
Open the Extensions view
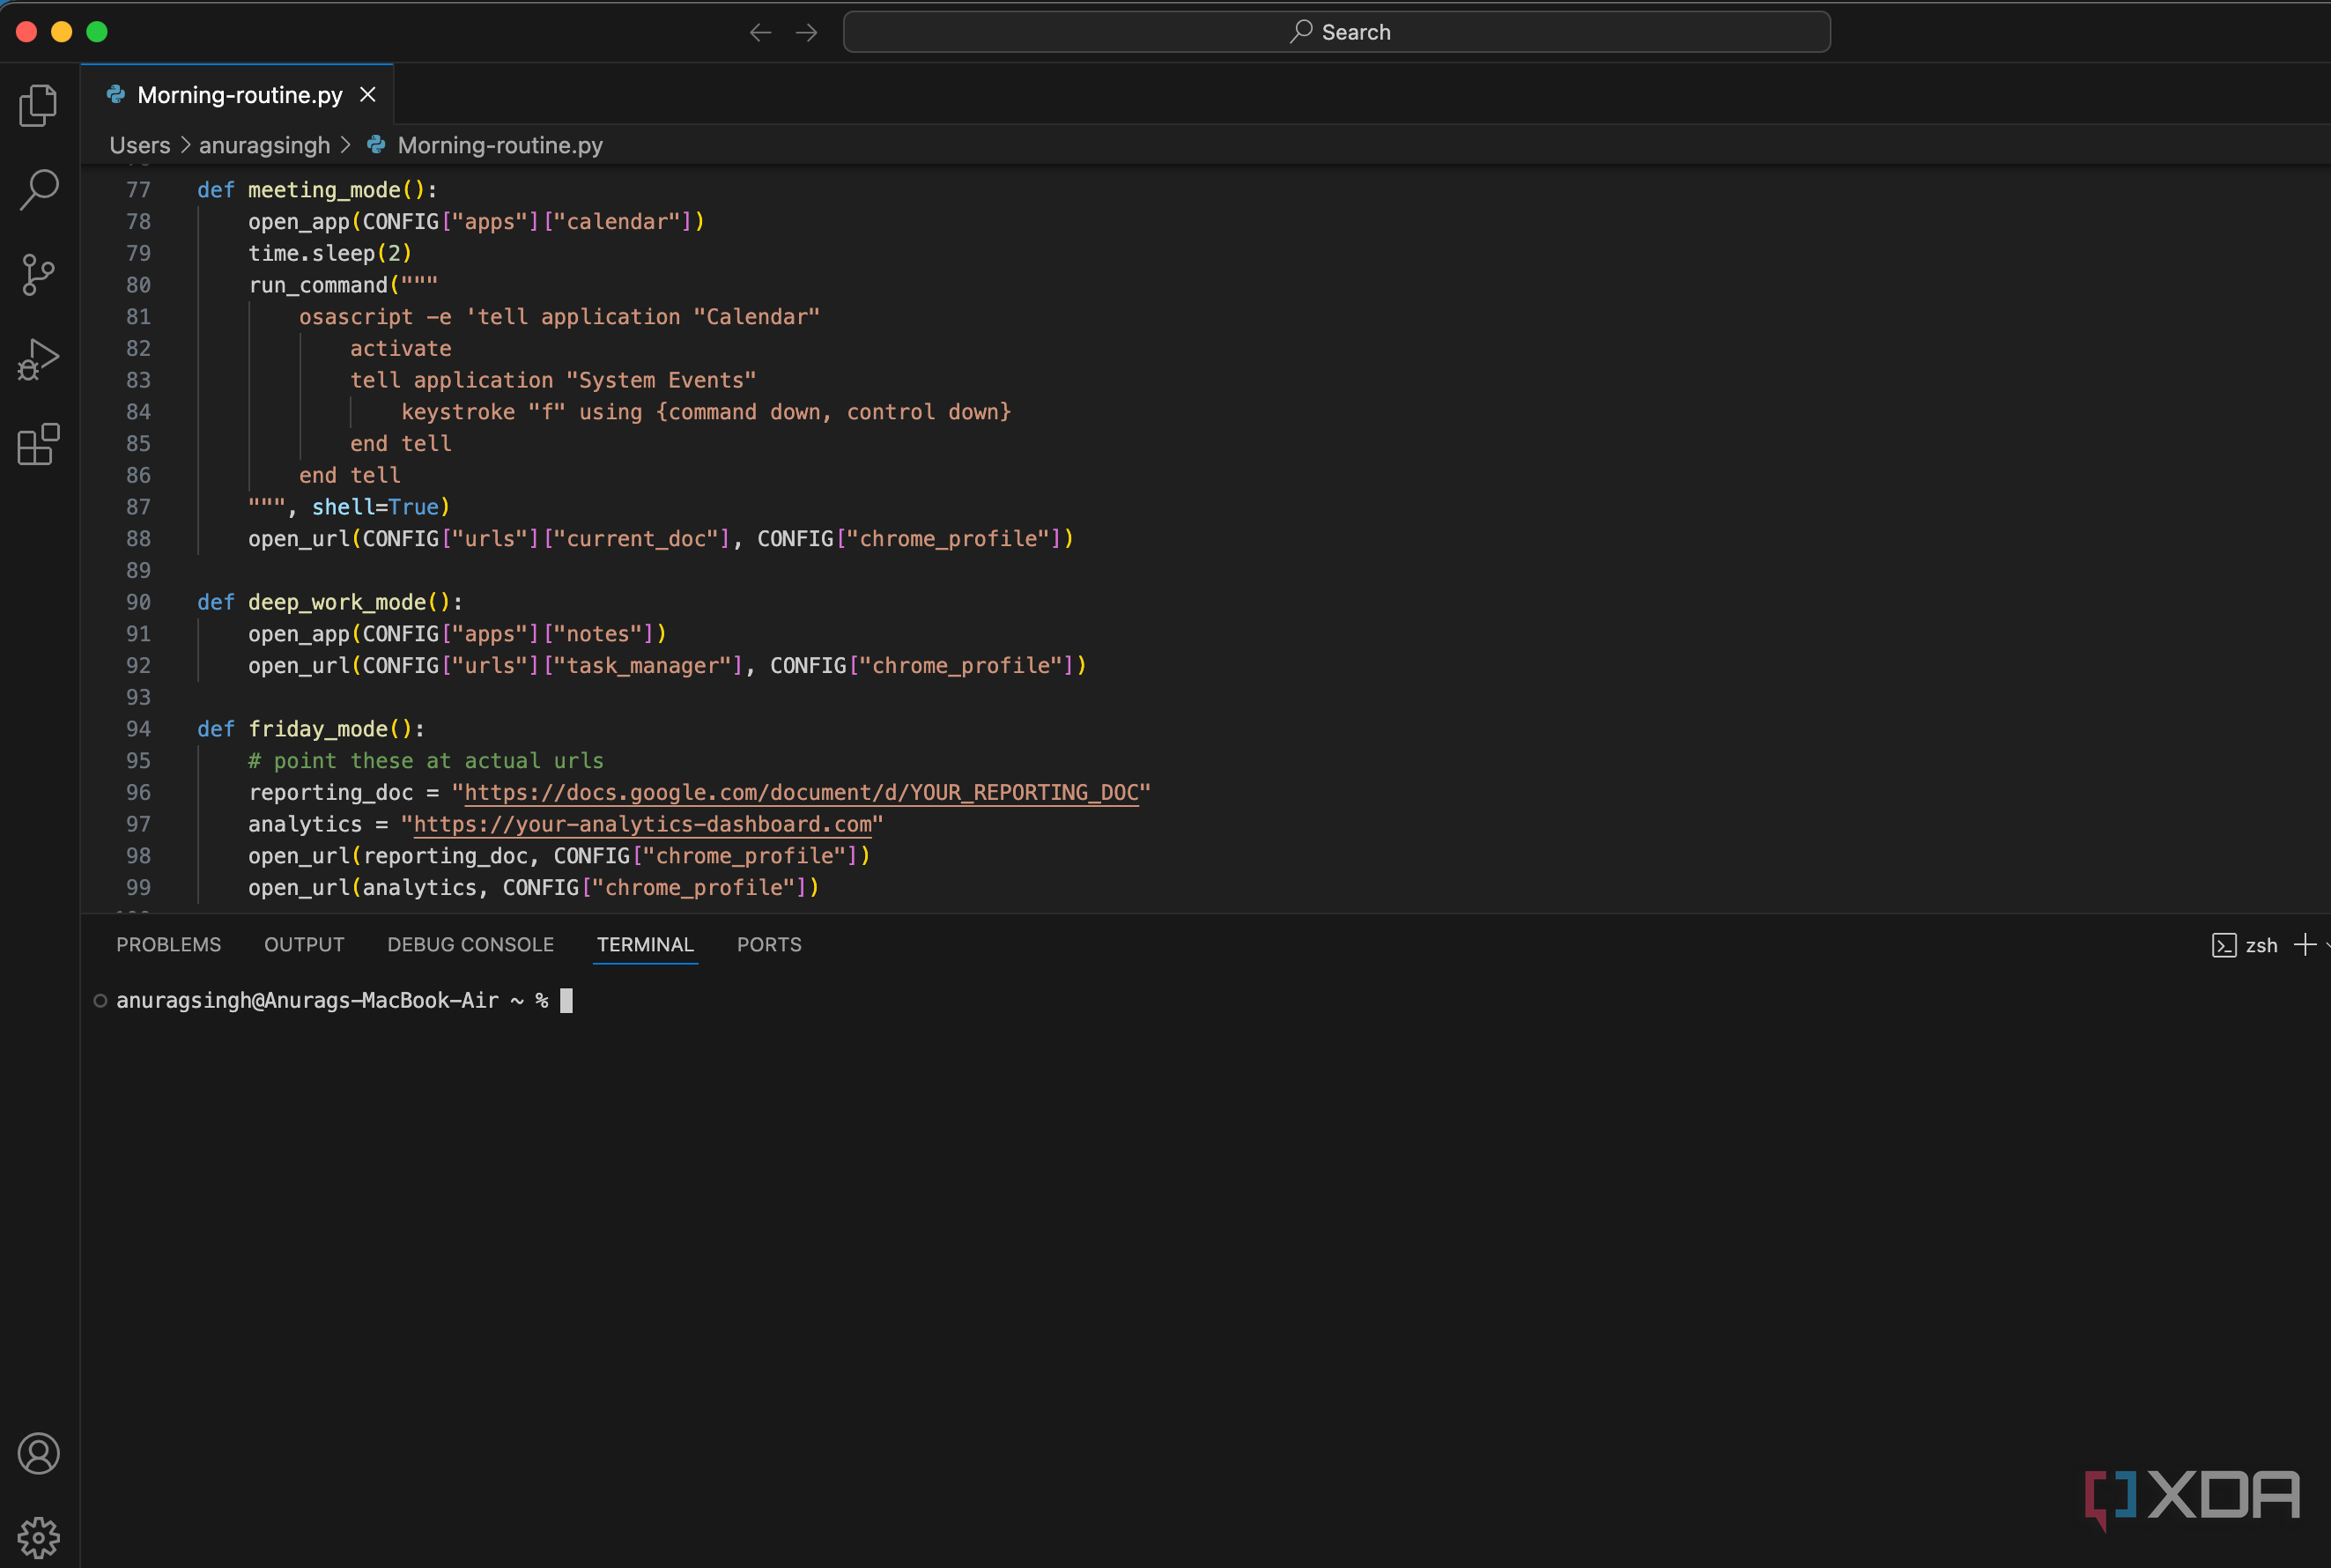[x=38, y=444]
